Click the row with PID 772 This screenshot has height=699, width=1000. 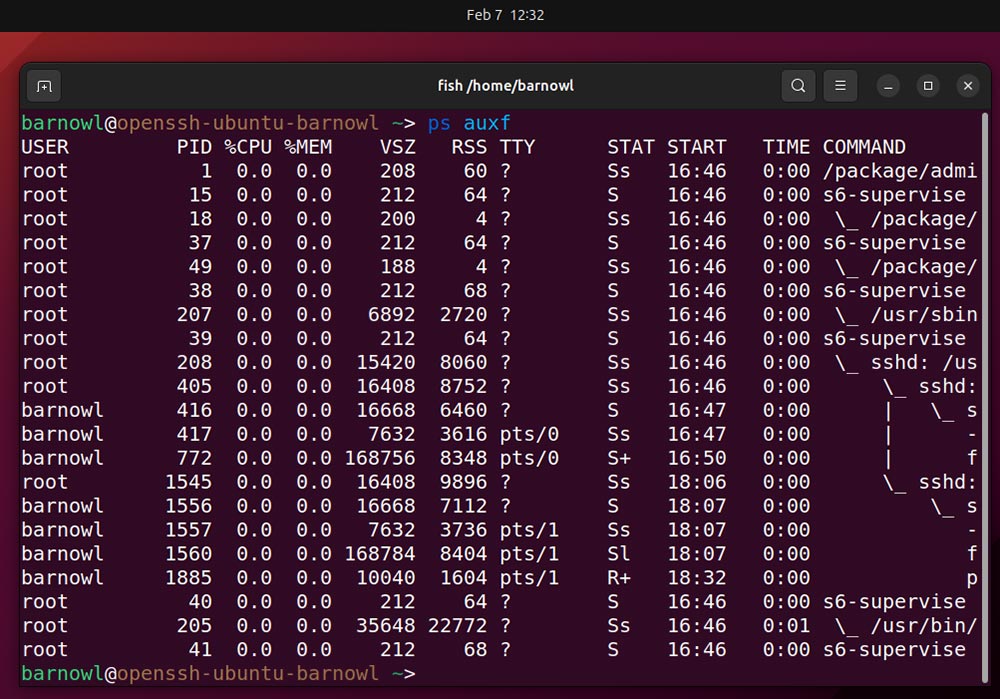tap(499, 458)
